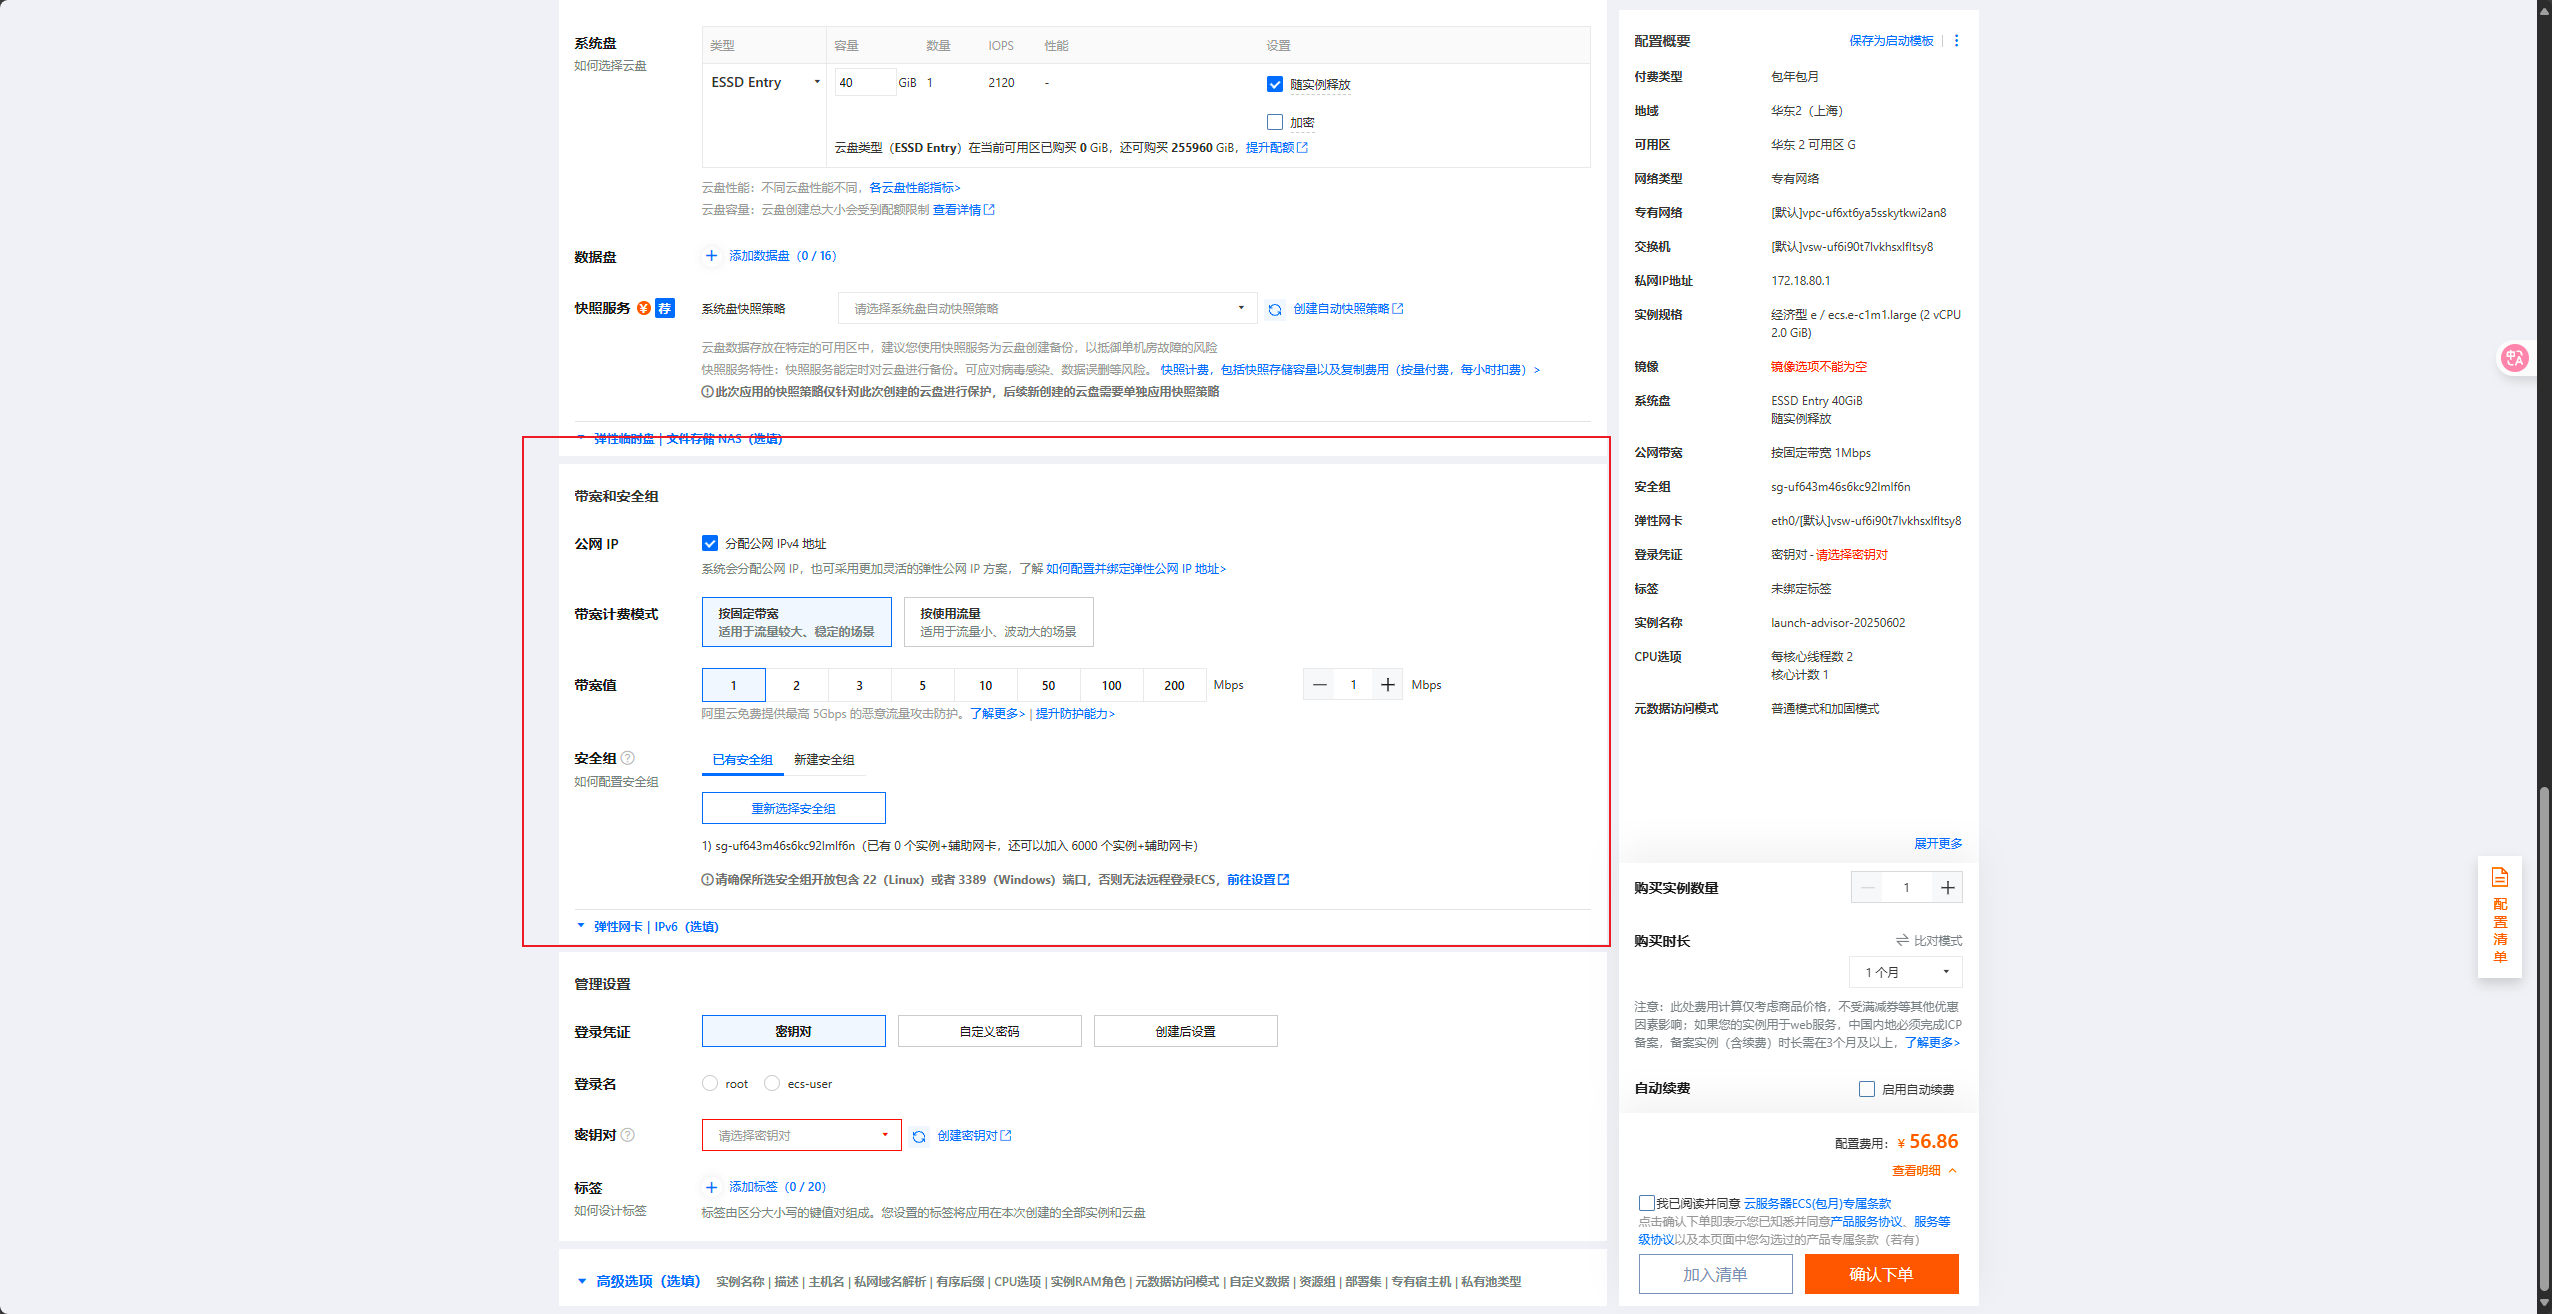Click the plus icon to add tags
2552x1314 pixels.
point(711,1187)
